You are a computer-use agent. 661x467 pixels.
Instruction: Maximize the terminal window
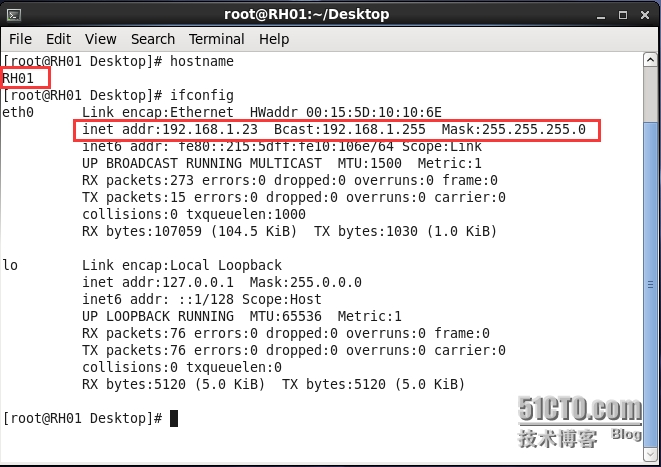(x=623, y=15)
